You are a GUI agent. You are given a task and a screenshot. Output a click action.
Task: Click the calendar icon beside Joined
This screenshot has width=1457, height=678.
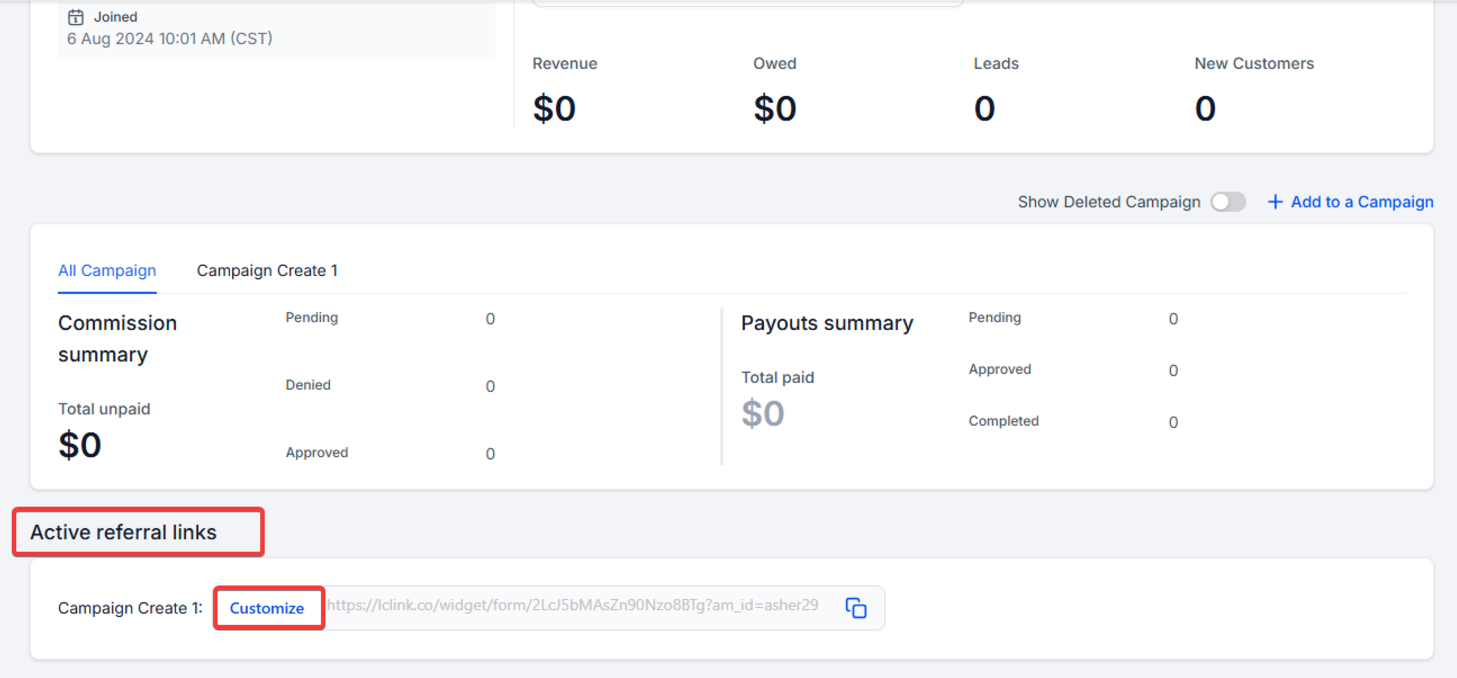coord(75,17)
